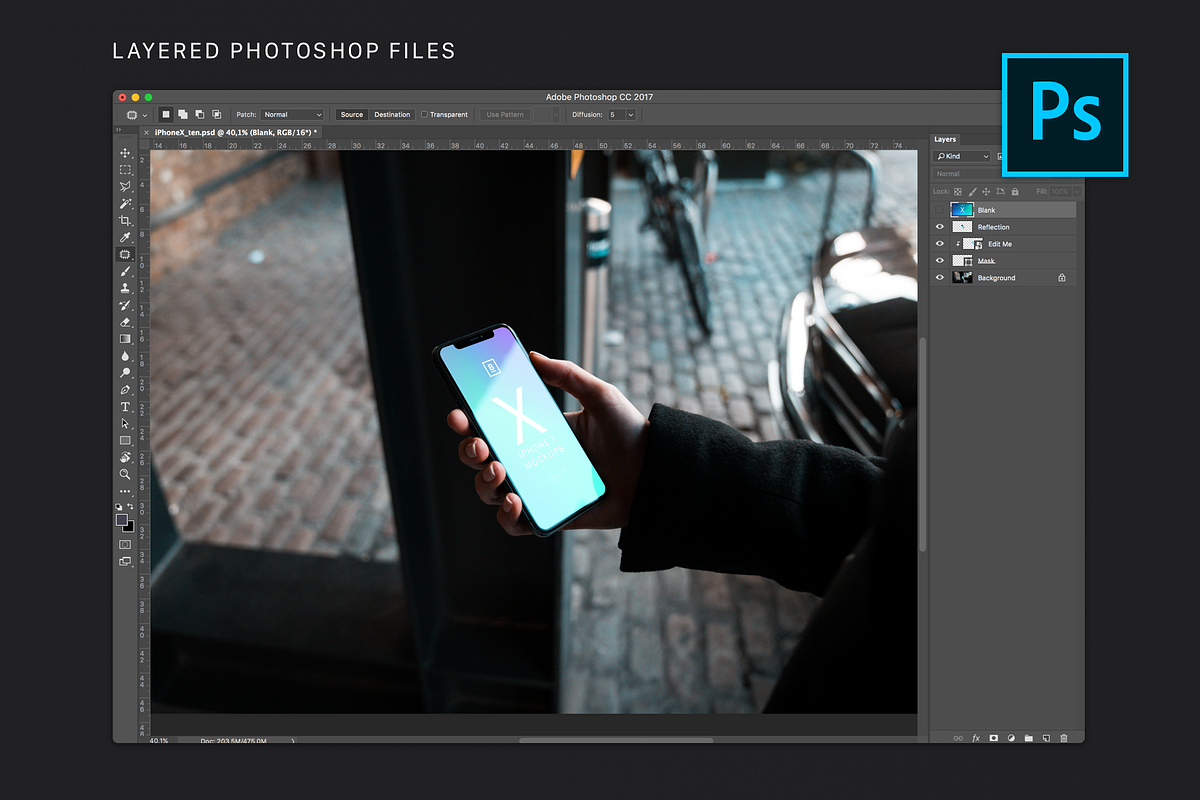Change the screen mode
The height and width of the screenshot is (800, 1200).
click(125, 562)
